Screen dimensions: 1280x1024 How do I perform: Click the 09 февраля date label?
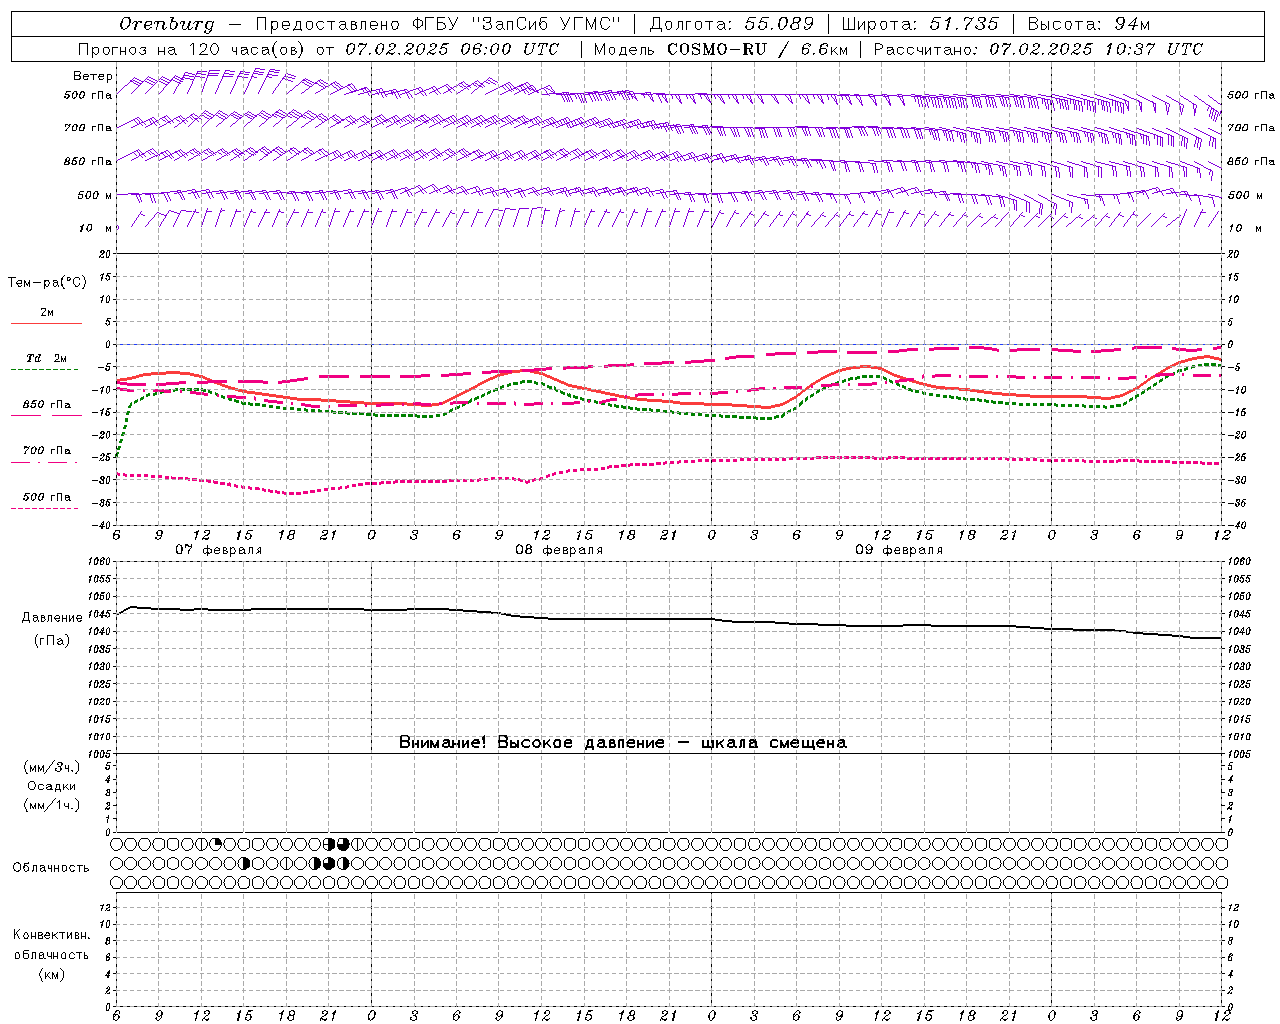point(899,550)
